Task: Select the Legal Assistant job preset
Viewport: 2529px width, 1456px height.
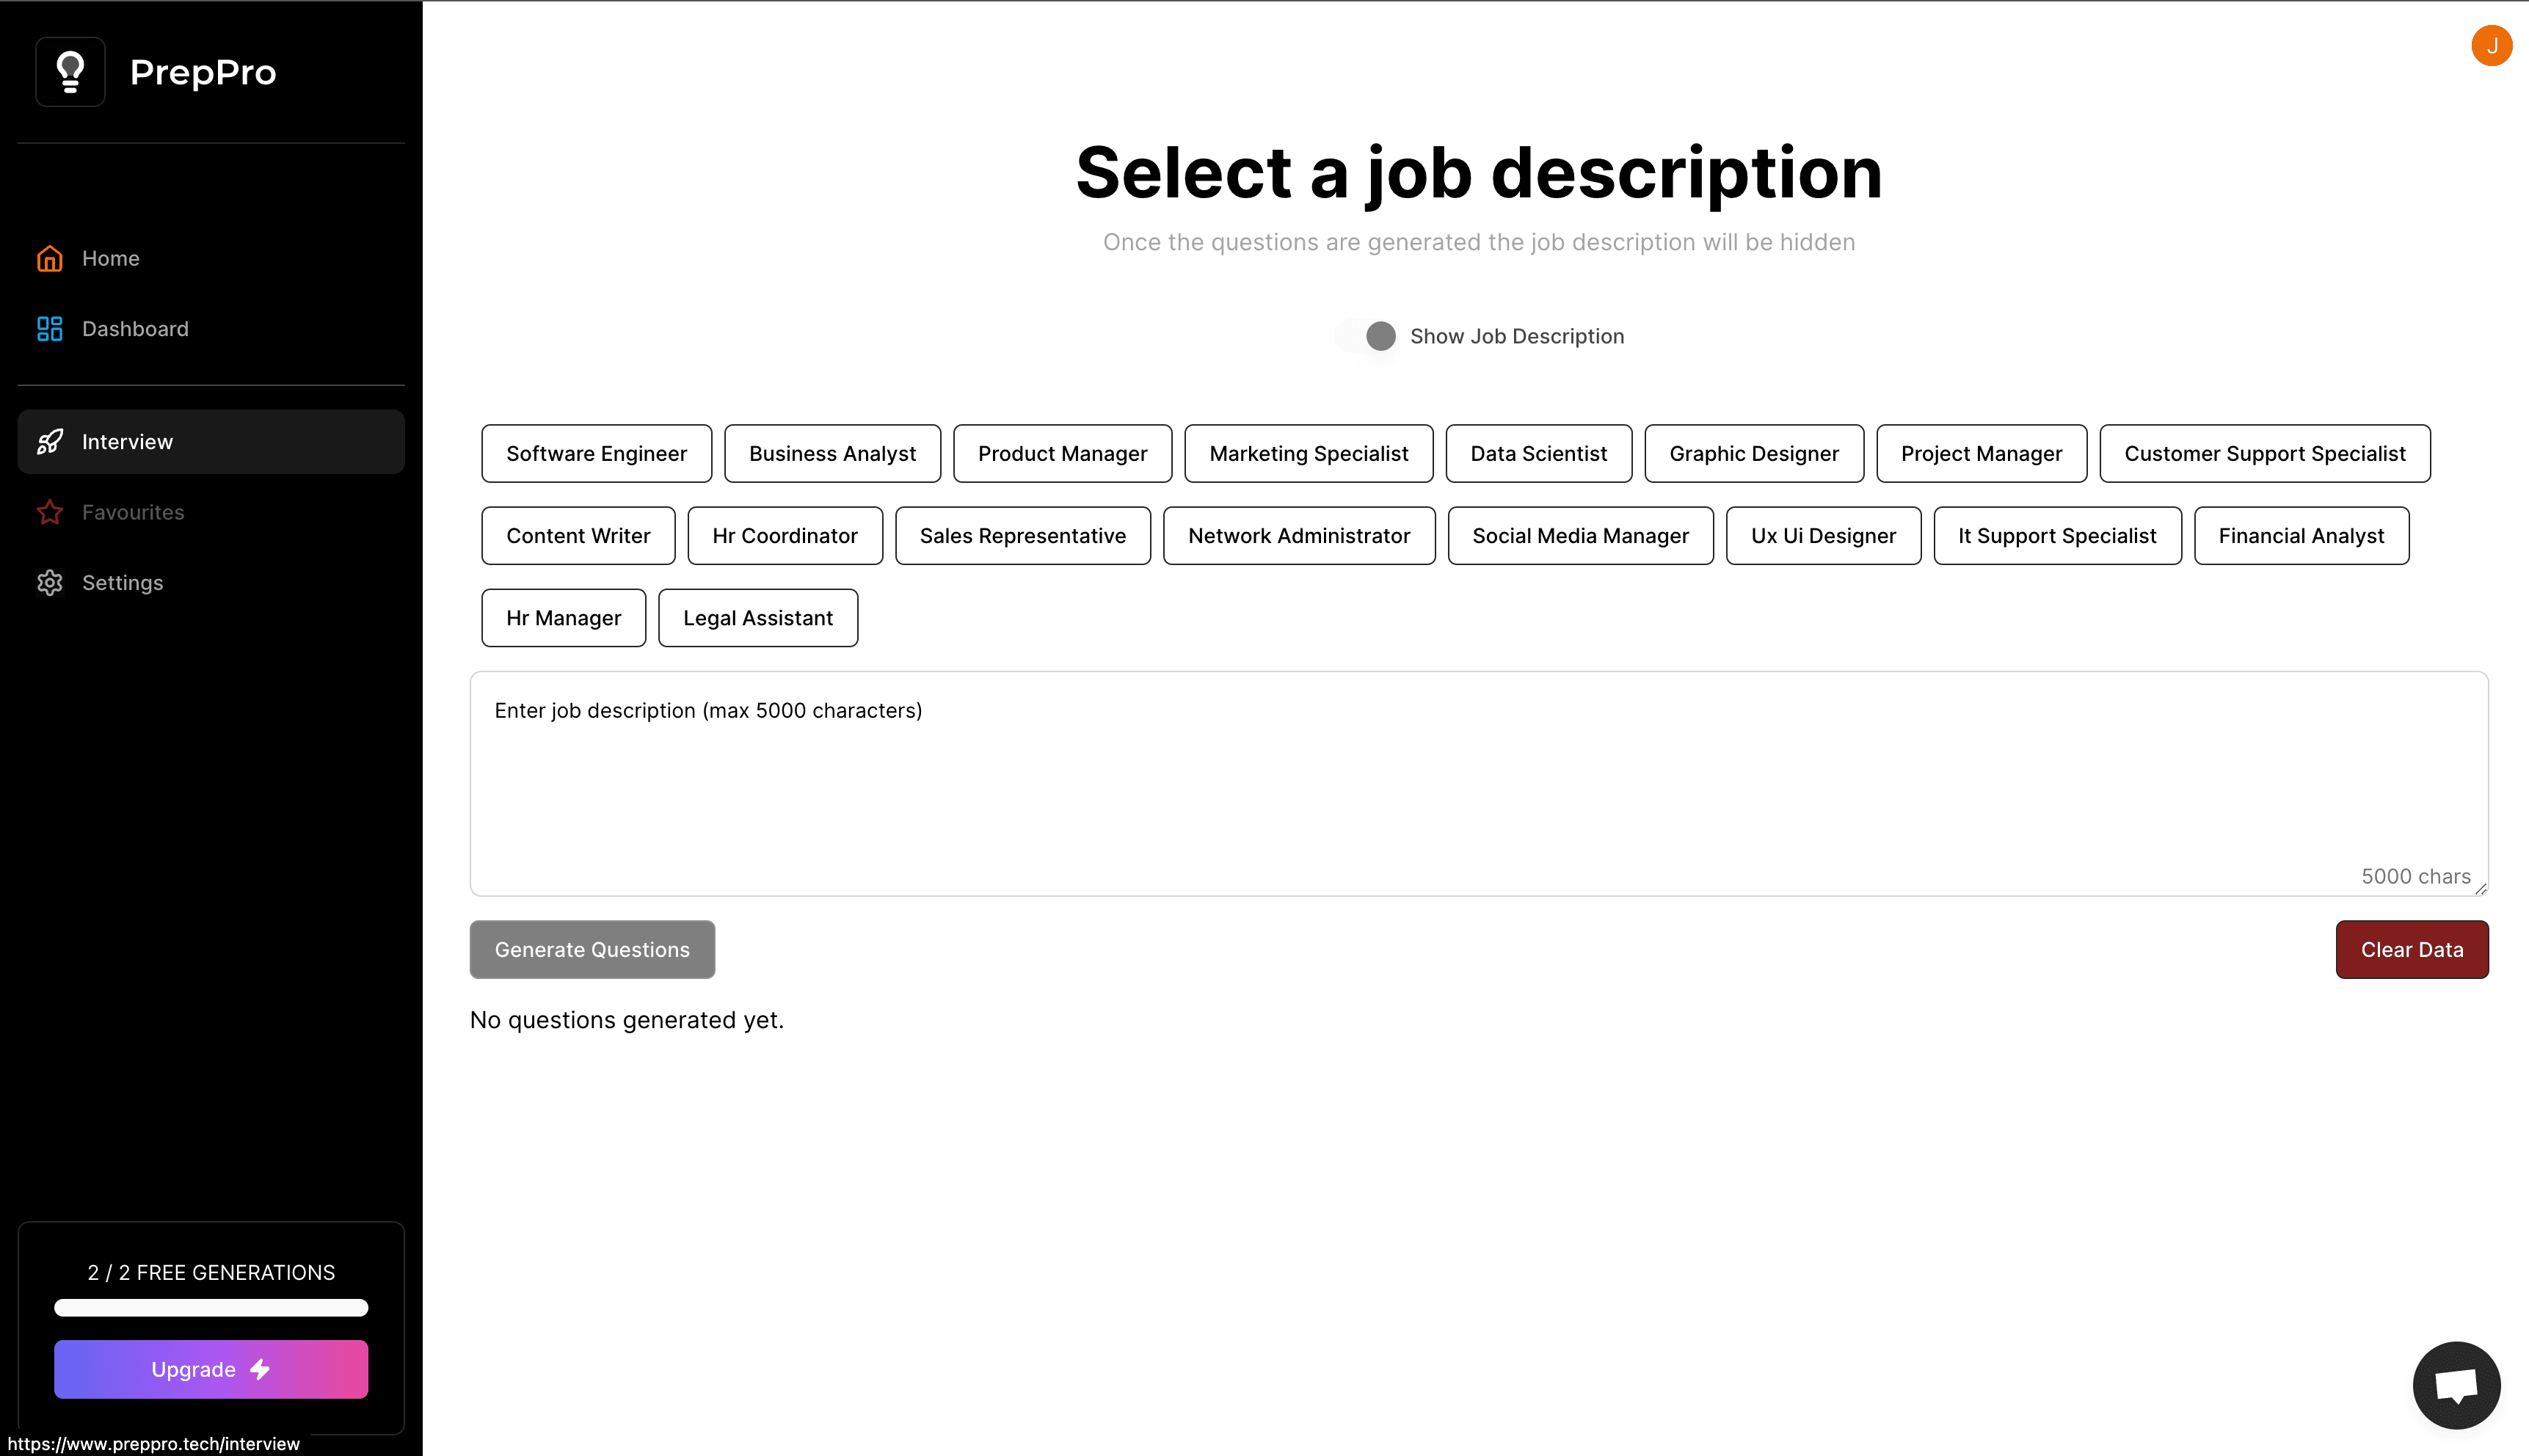Action: coord(757,618)
